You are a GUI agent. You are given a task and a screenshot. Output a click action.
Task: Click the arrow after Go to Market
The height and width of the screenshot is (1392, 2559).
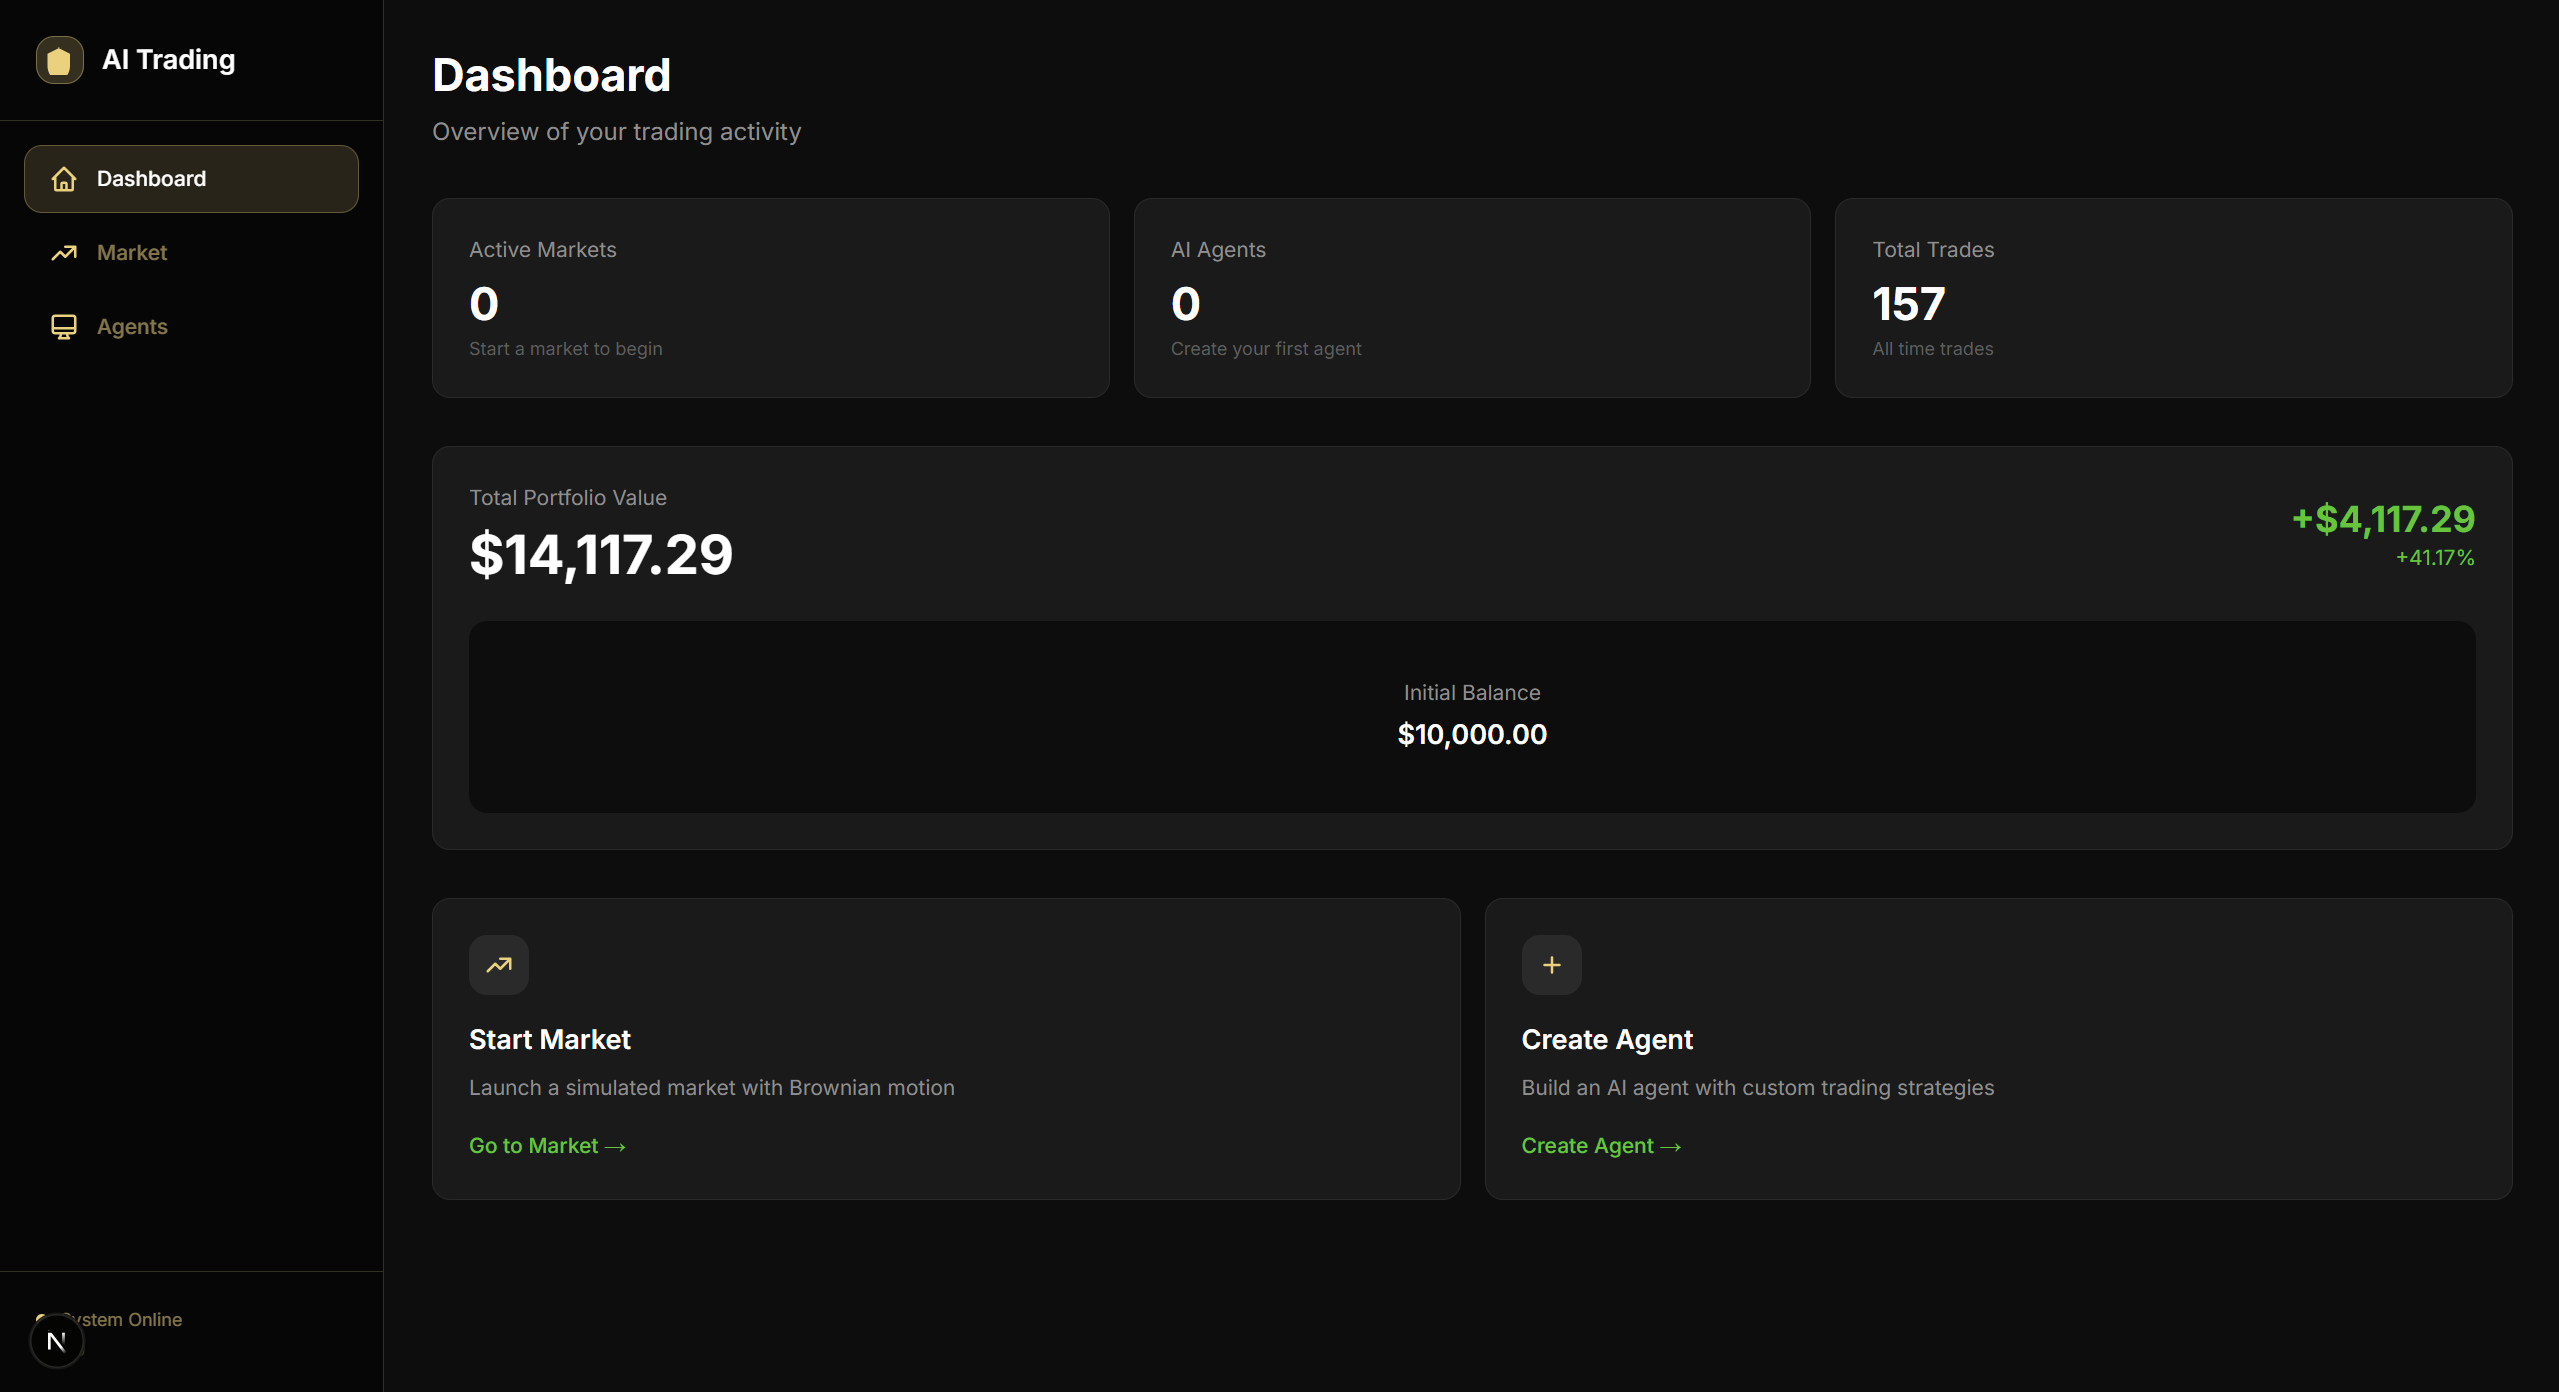[x=616, y=1147]
